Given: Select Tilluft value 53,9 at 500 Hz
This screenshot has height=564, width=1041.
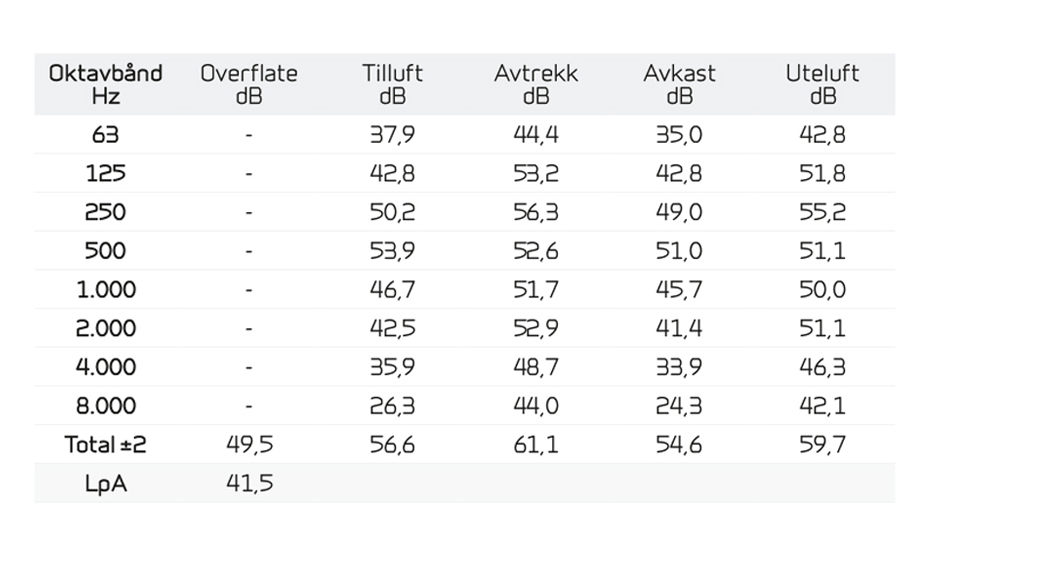Looking at the screenshot, I should point(392,251).
